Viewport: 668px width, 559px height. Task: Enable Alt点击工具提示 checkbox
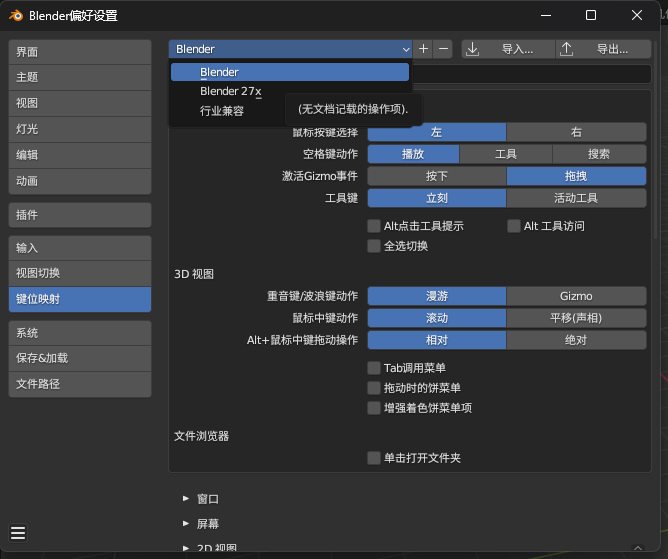(x=374, y=226)
